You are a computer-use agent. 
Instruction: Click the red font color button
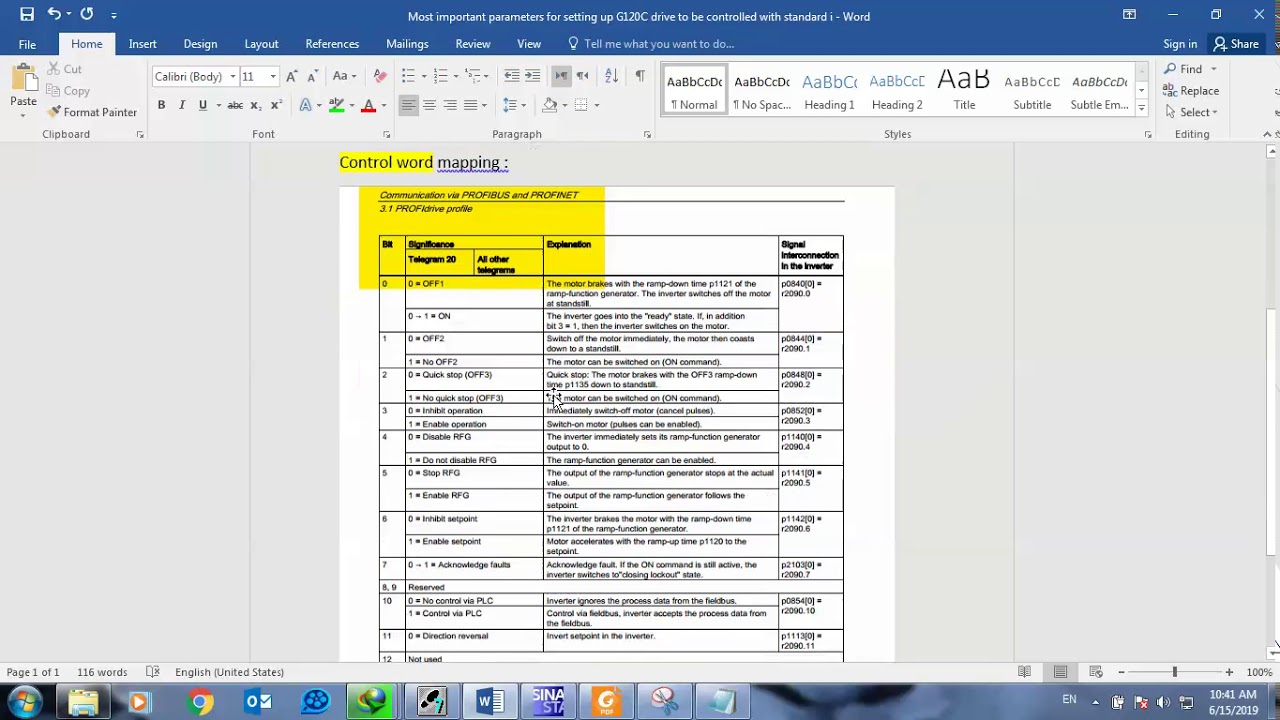(368, 105)
